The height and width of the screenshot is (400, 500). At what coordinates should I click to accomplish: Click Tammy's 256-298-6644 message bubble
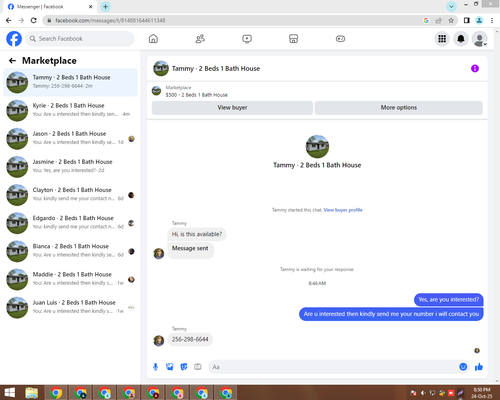pyautogui.click(x=190, y=339)
